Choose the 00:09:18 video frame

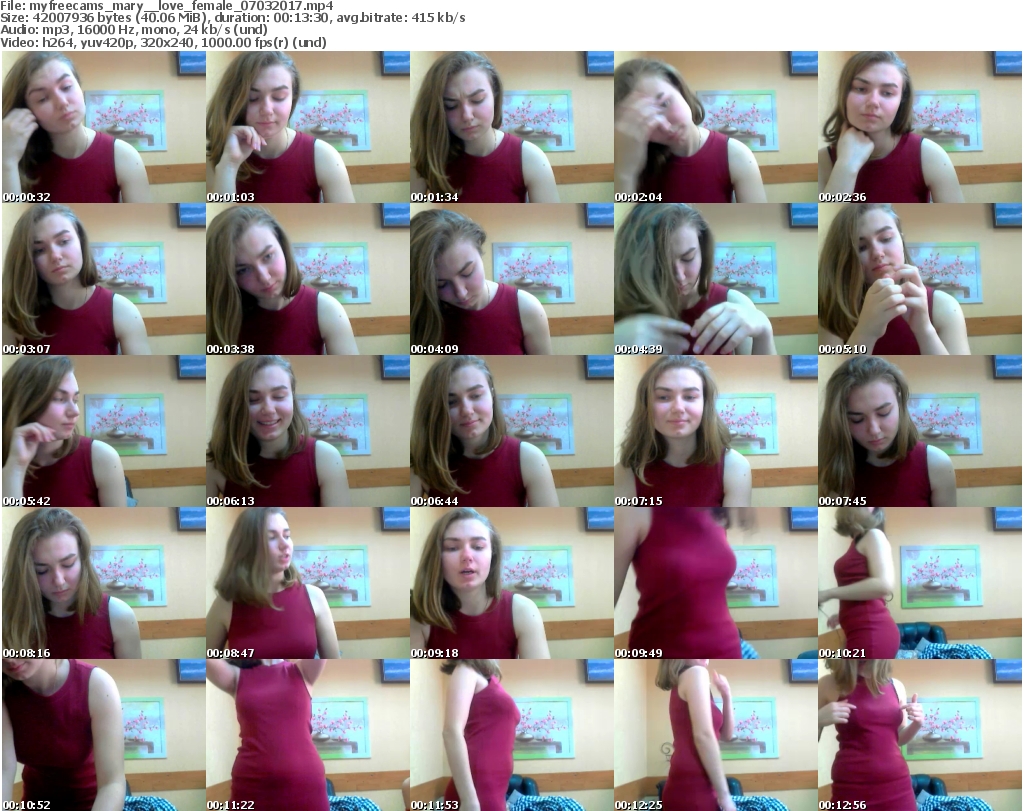pyautogui.click(x=512, y=583)
